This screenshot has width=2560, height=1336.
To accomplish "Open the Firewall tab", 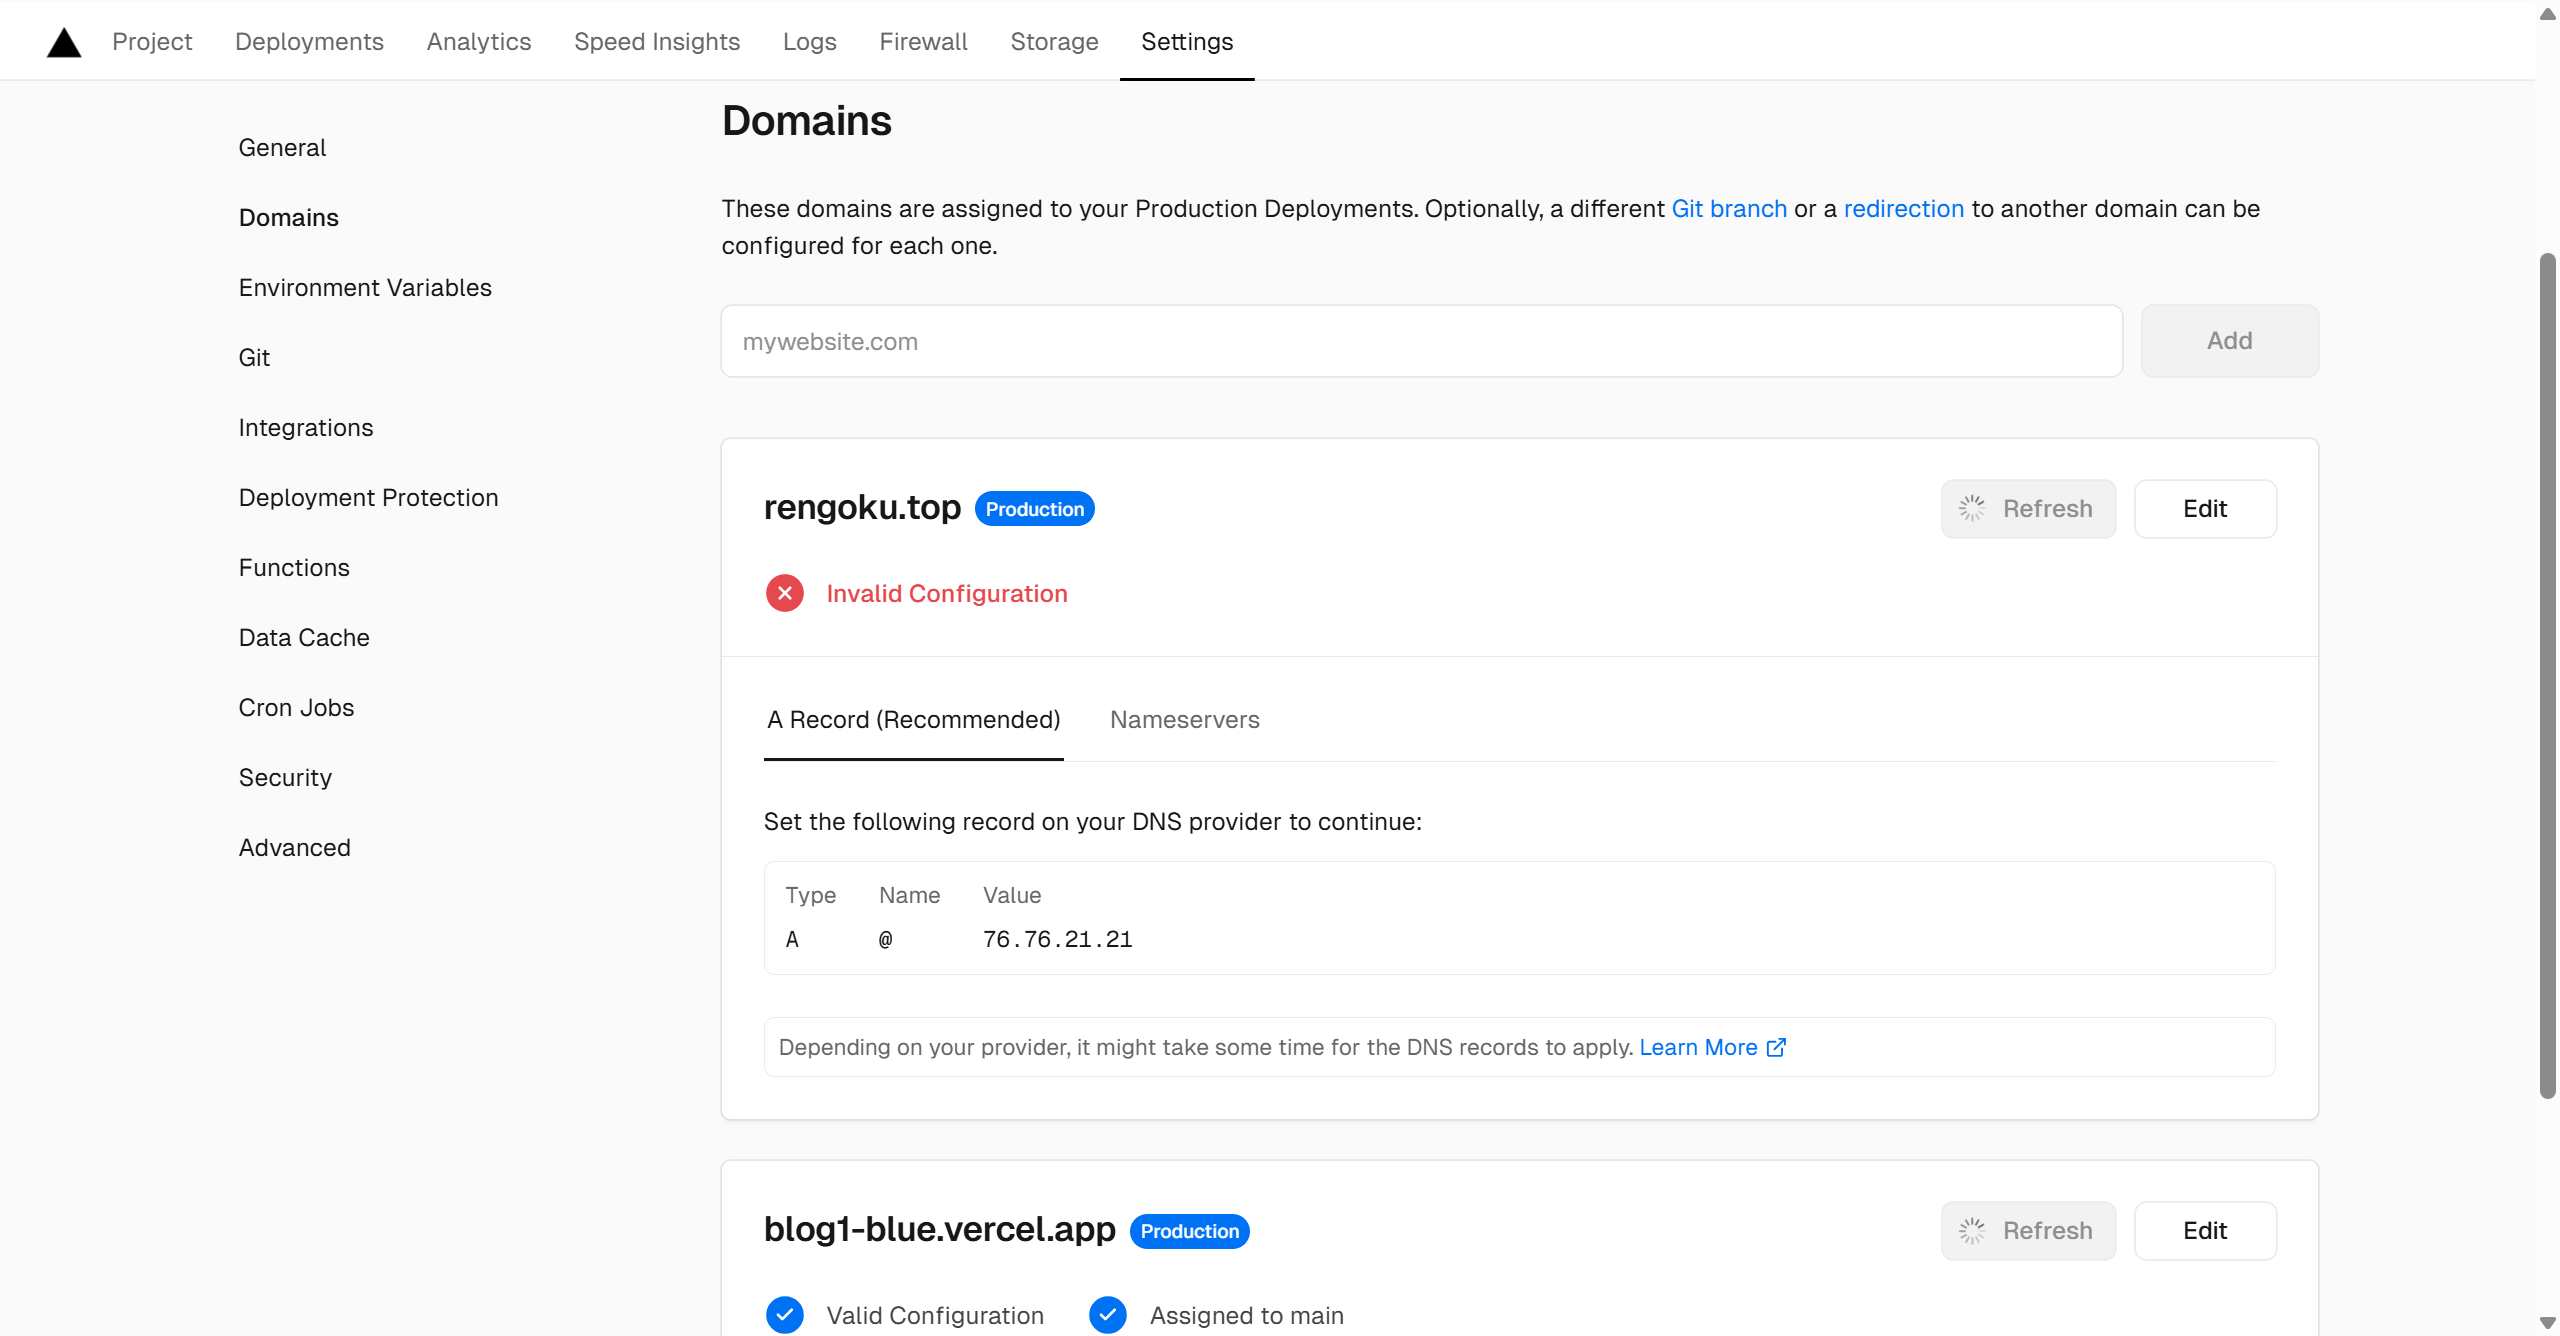I will click(x=924, y=42).
